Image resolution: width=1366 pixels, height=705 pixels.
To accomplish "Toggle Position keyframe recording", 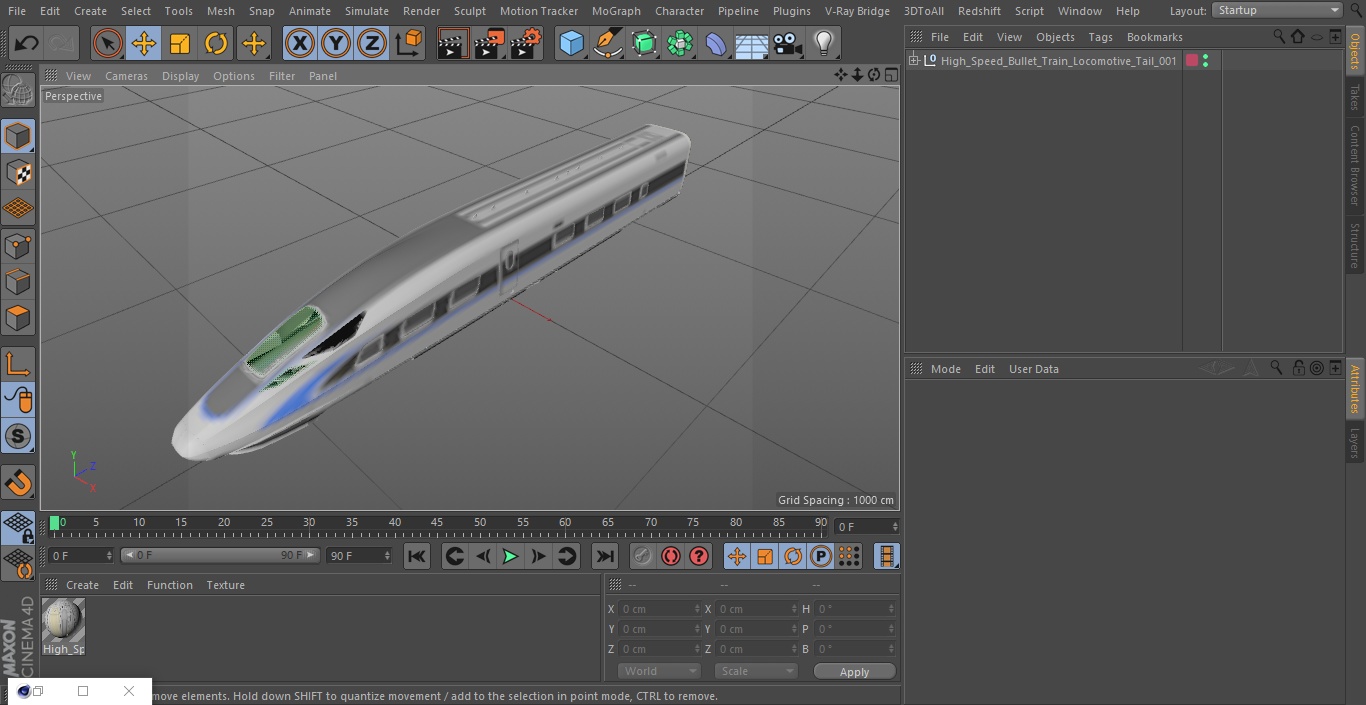I will pos(737,556).
